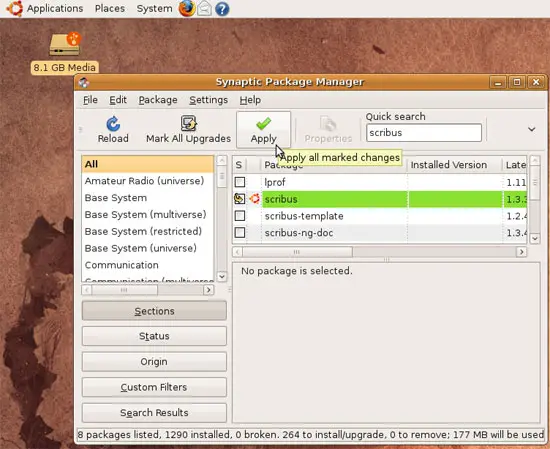Image resolution: width=550 pixels, height=449 pixels.
Task: Open the Package menu
Action: pyautogui.click(x=158, y=100)
